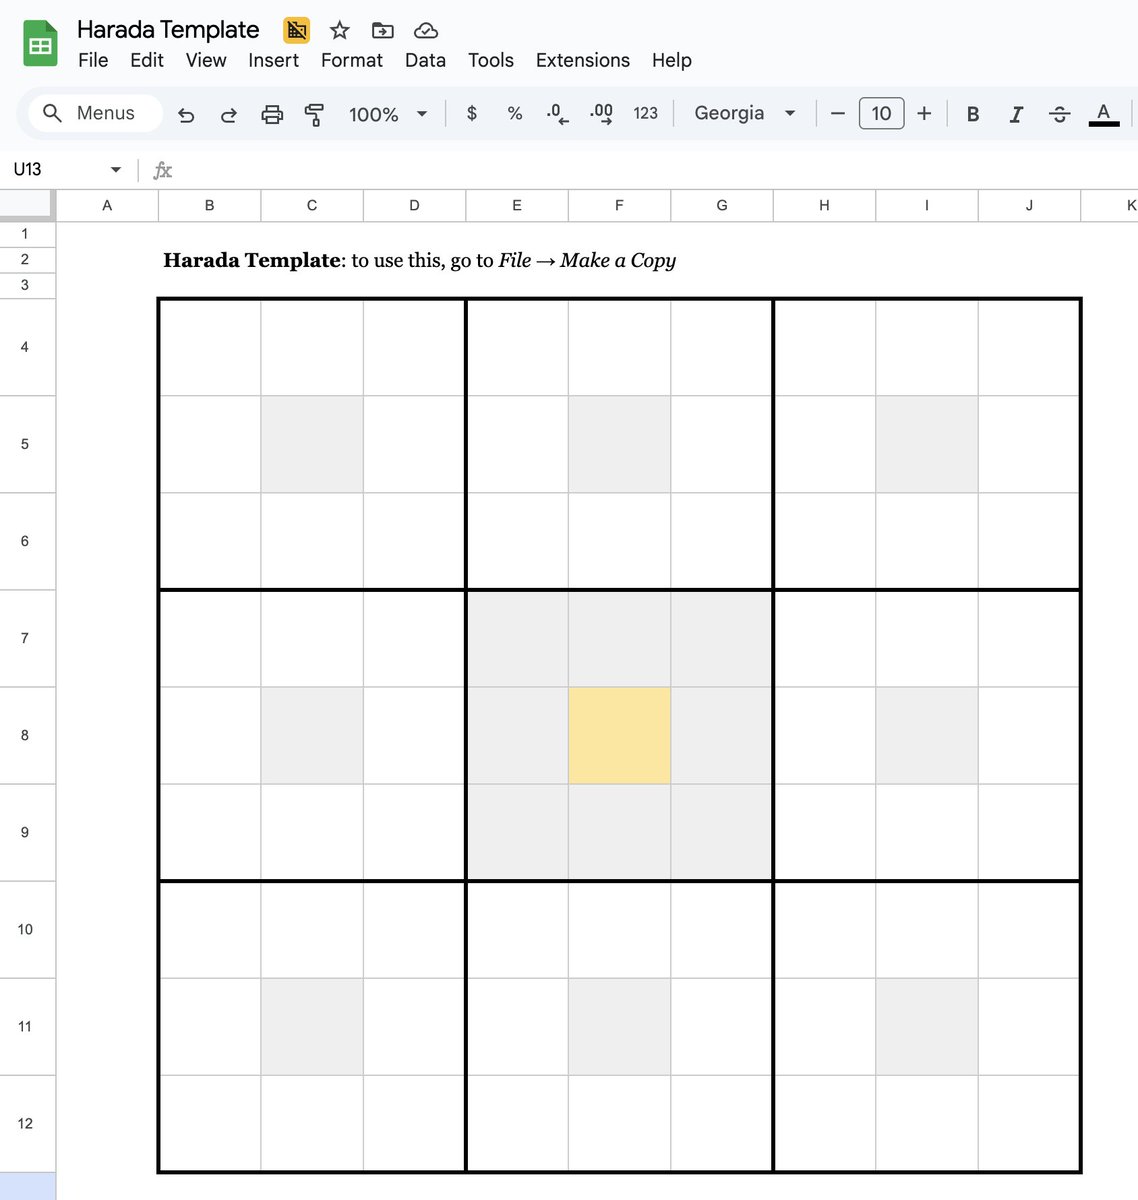Select the Undo icon
The height and width of the screenshot is (1200, 1138).
click(x=186, y=113)
